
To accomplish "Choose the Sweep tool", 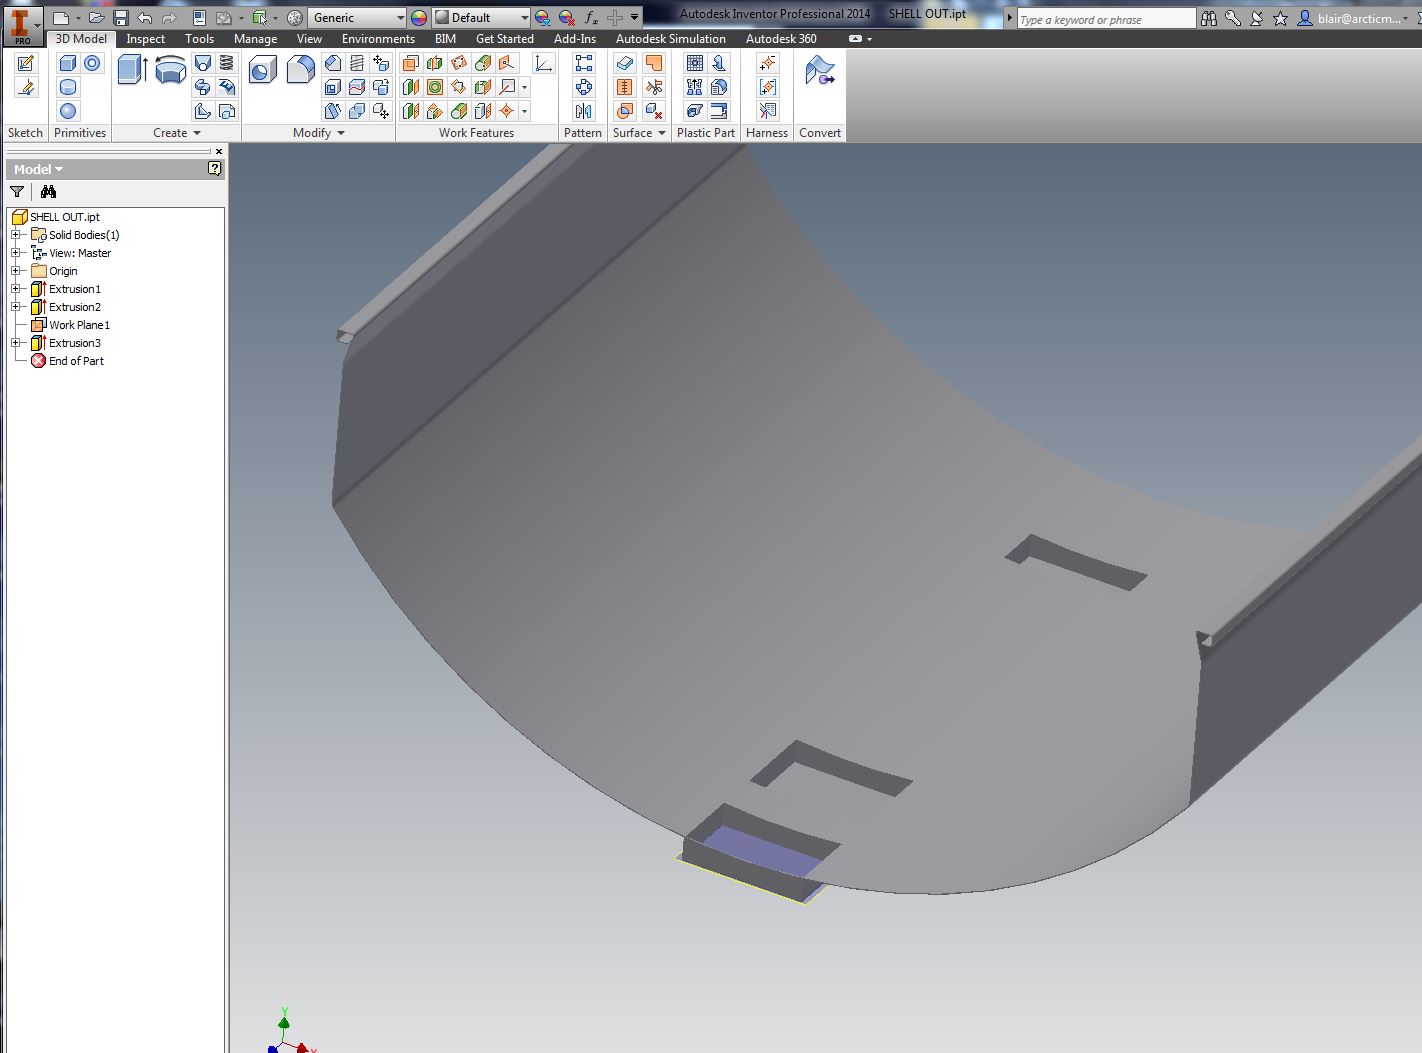I will tap(202, 87).
